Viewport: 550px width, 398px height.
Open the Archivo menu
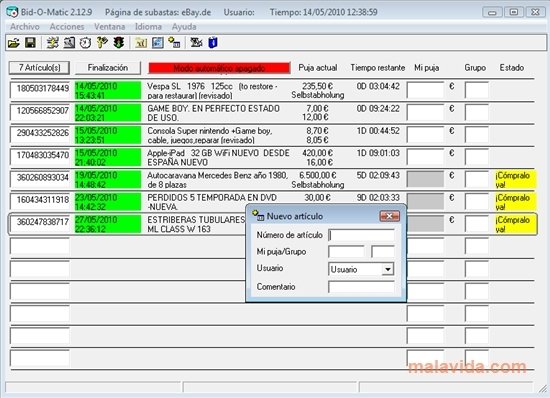pyautogui.click(x=25, y=27)
